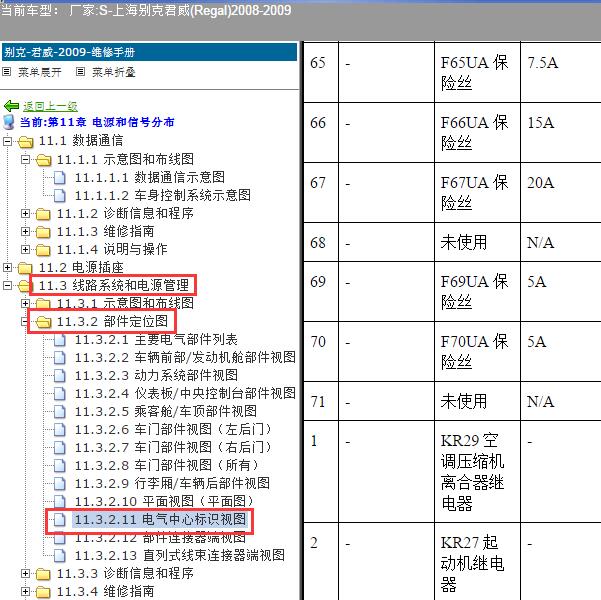This screenshot has height=600, width=601.
Task: Expand the 11.1.4 说明与操作 node
Action: tap(25, 249)
